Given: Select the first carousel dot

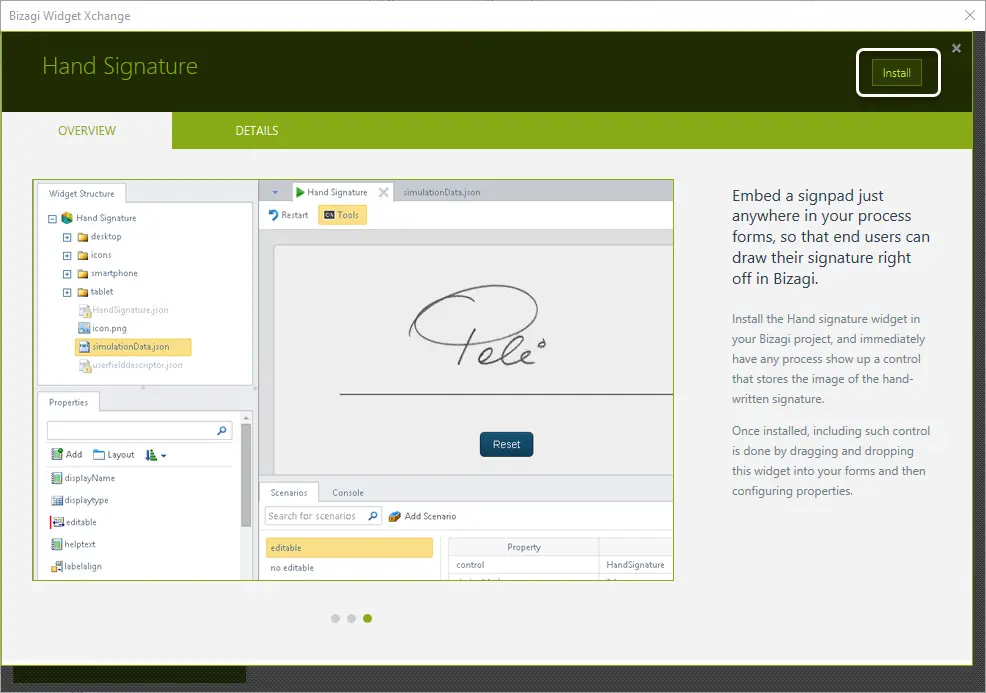Looking at the screenshot, I should tap(335, 619).
